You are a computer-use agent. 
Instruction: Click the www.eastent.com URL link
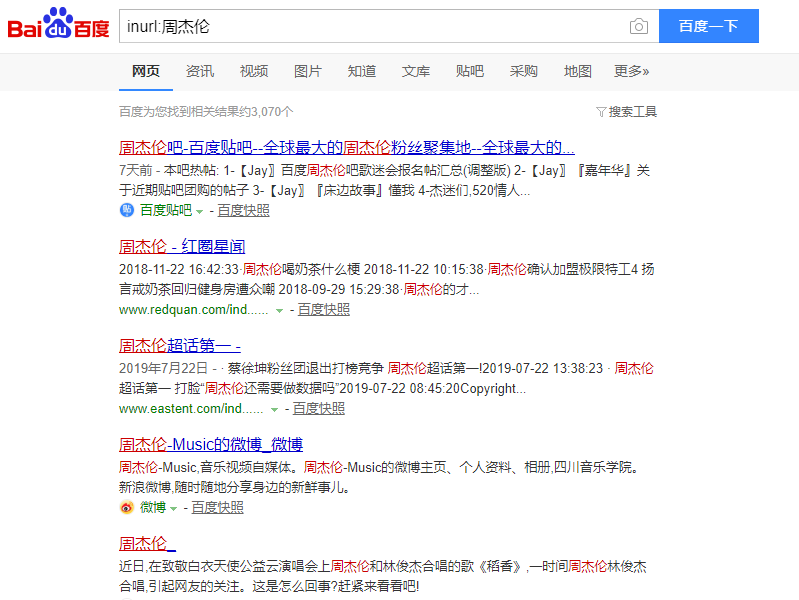(x=191, y=408)
